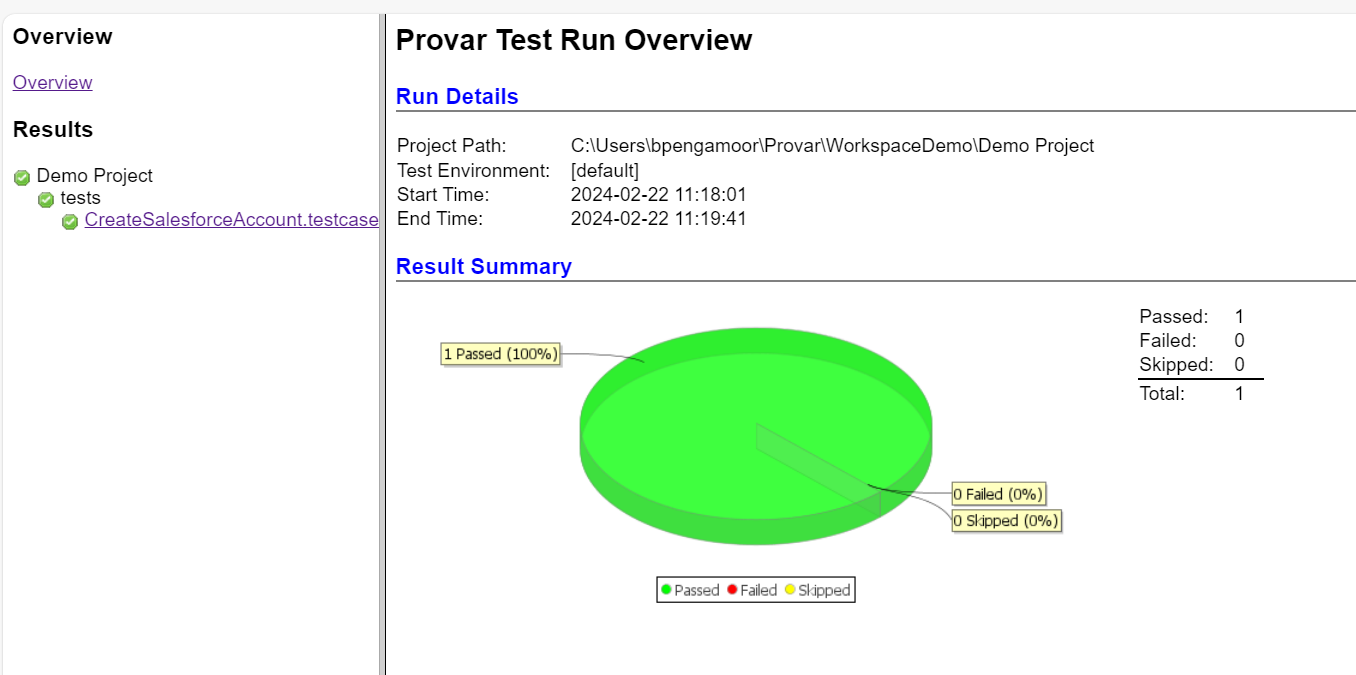Click the 'Test Environment:' label
Screen dimensions: 1356x675
click(474, 170)
